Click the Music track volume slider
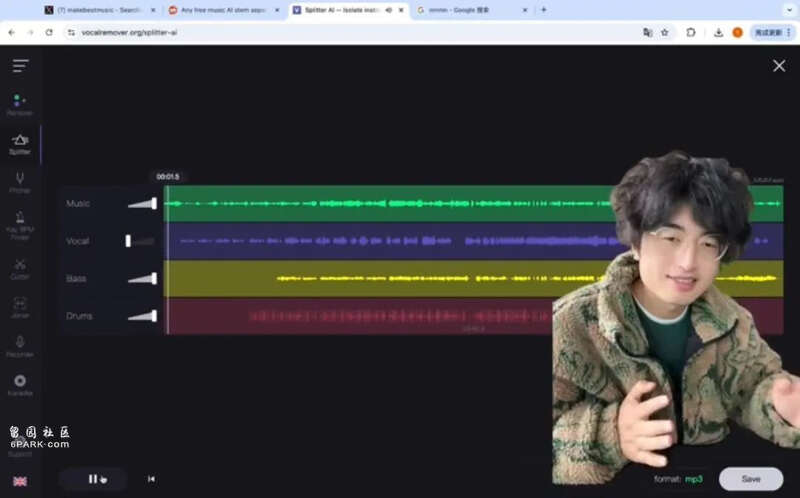The width and height of the screenshot is (800, 498). (142, 204)
